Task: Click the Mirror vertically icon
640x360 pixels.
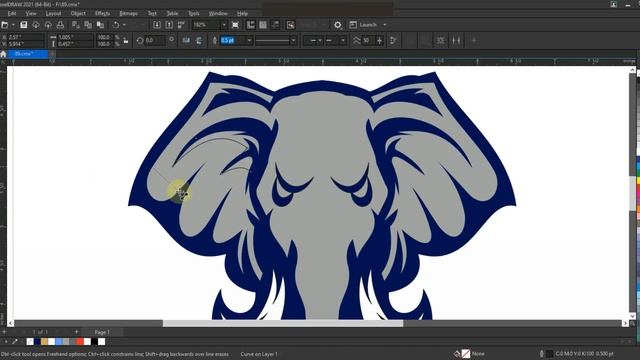Action: coord(199,40)
